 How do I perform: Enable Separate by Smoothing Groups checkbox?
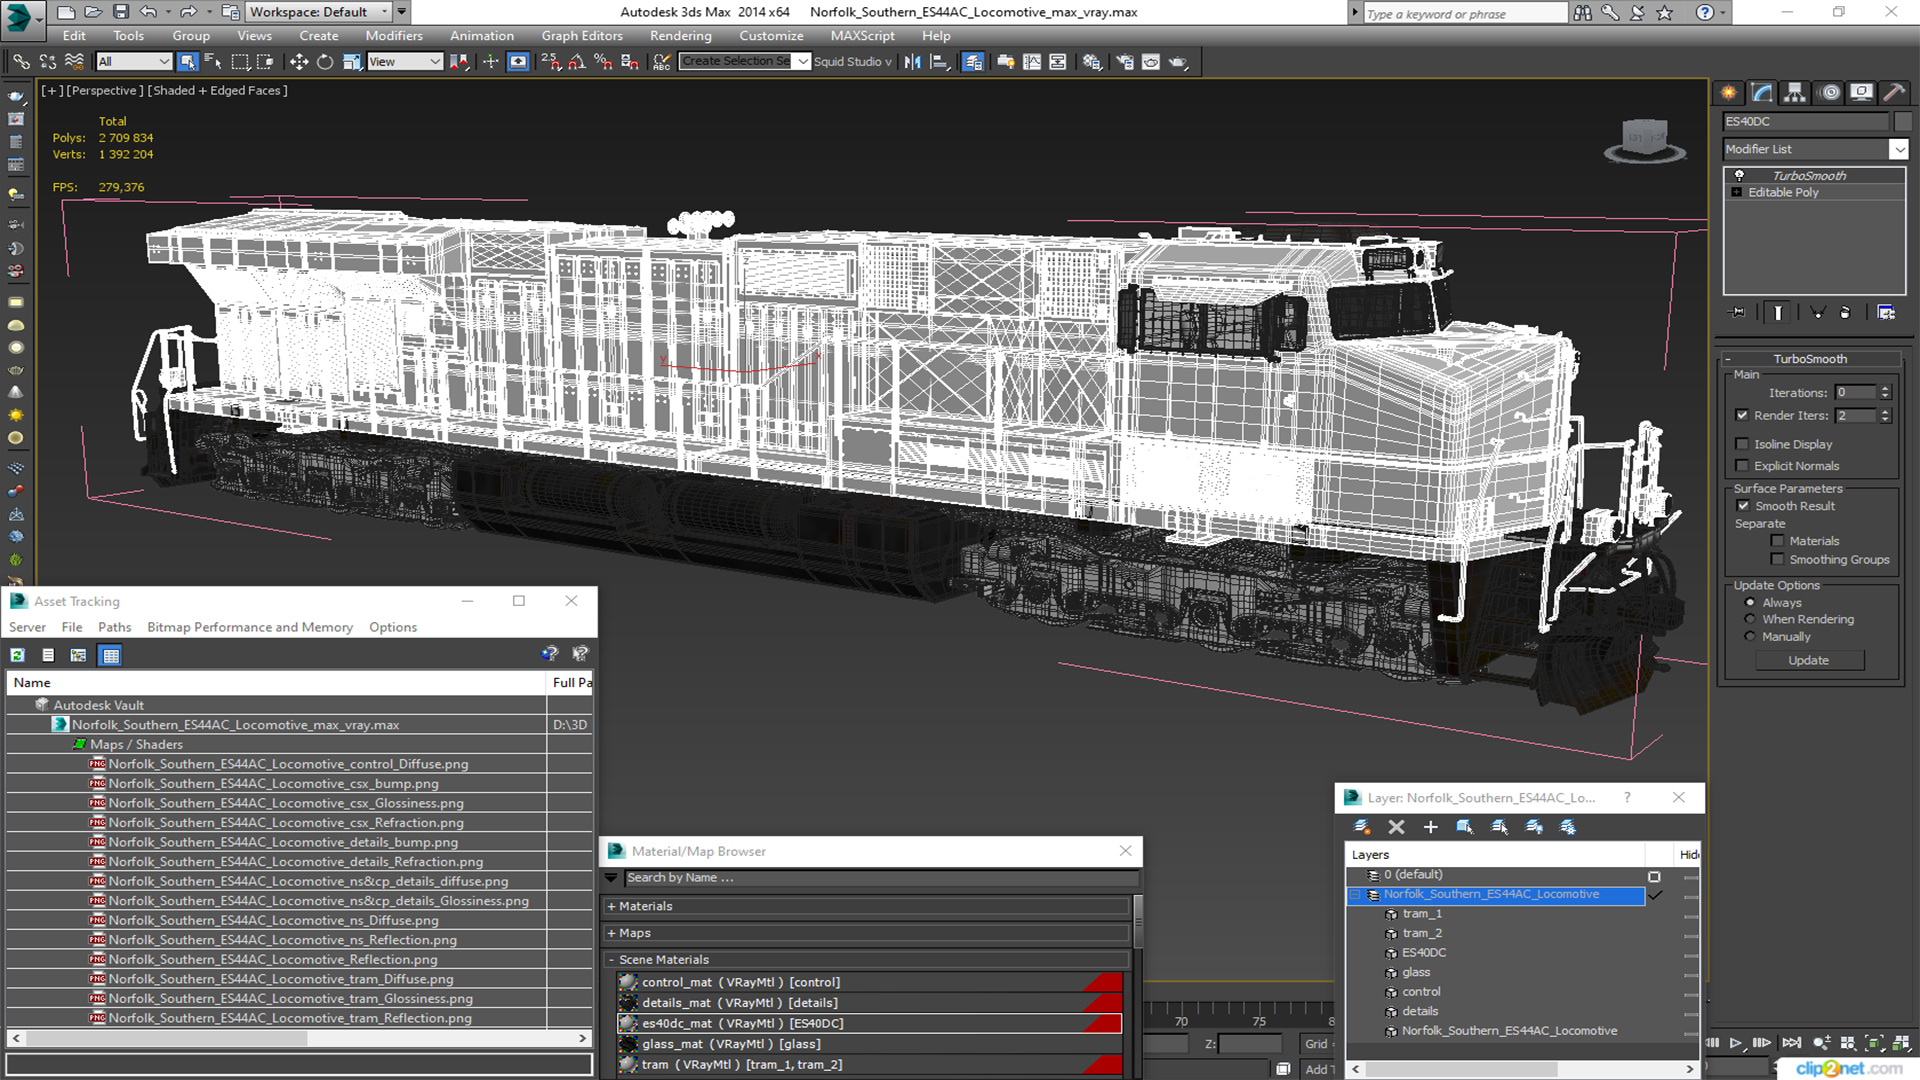click(1777, 560)
